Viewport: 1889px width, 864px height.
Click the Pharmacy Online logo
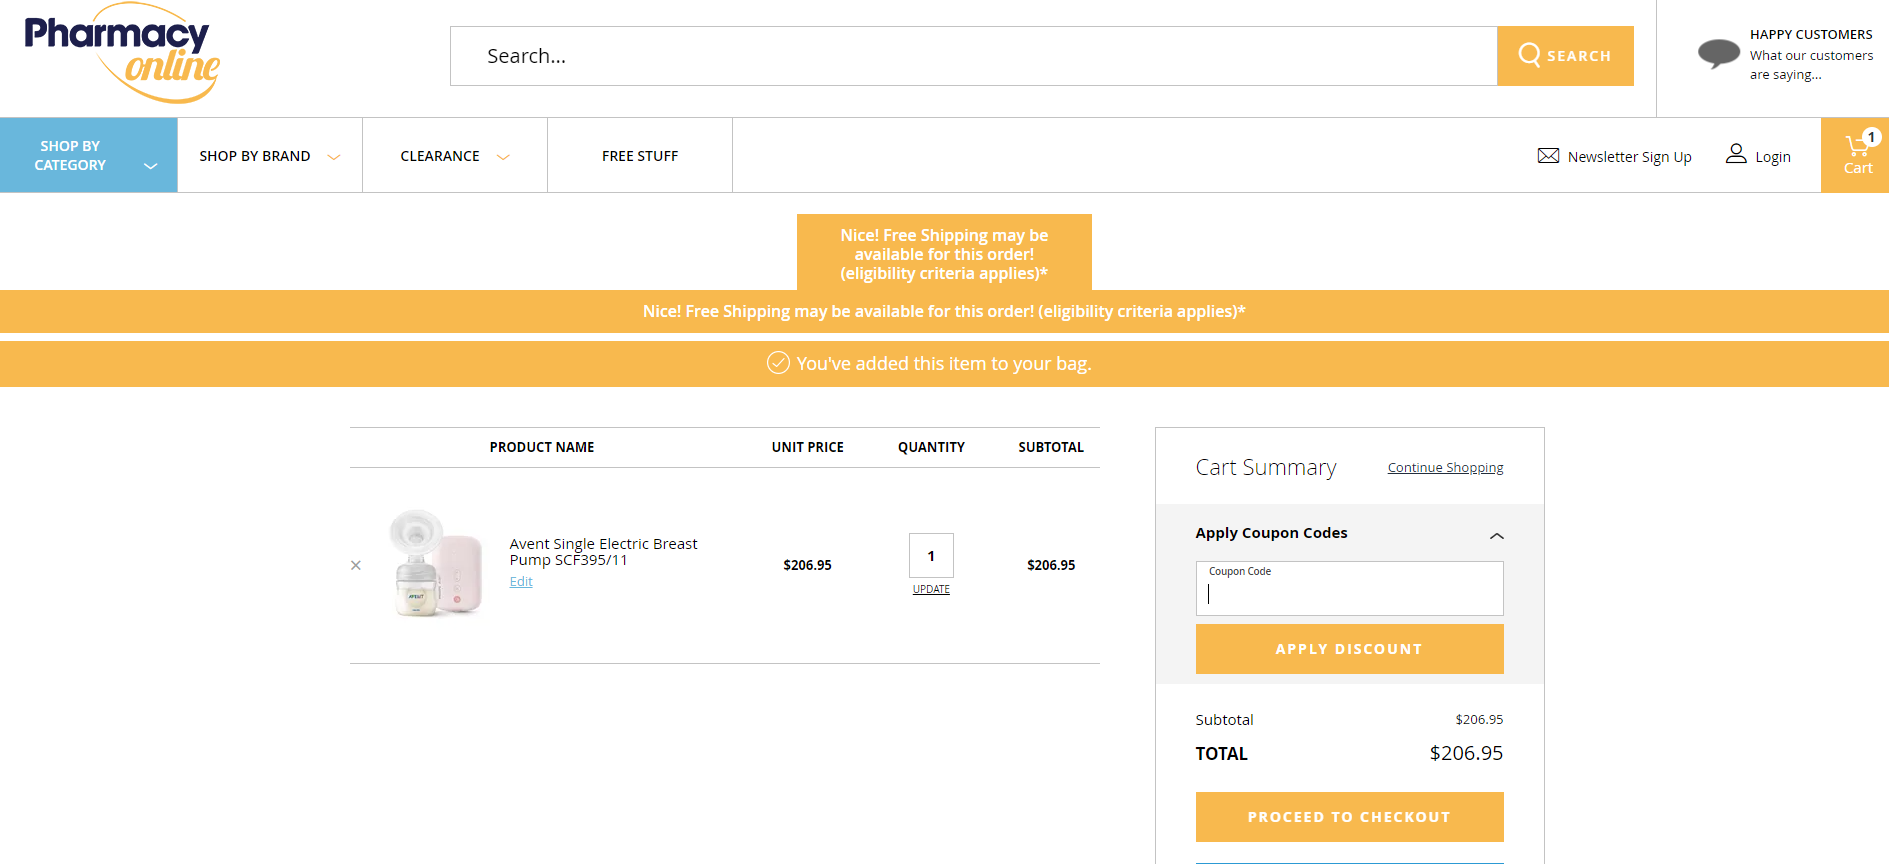[122, 54]
